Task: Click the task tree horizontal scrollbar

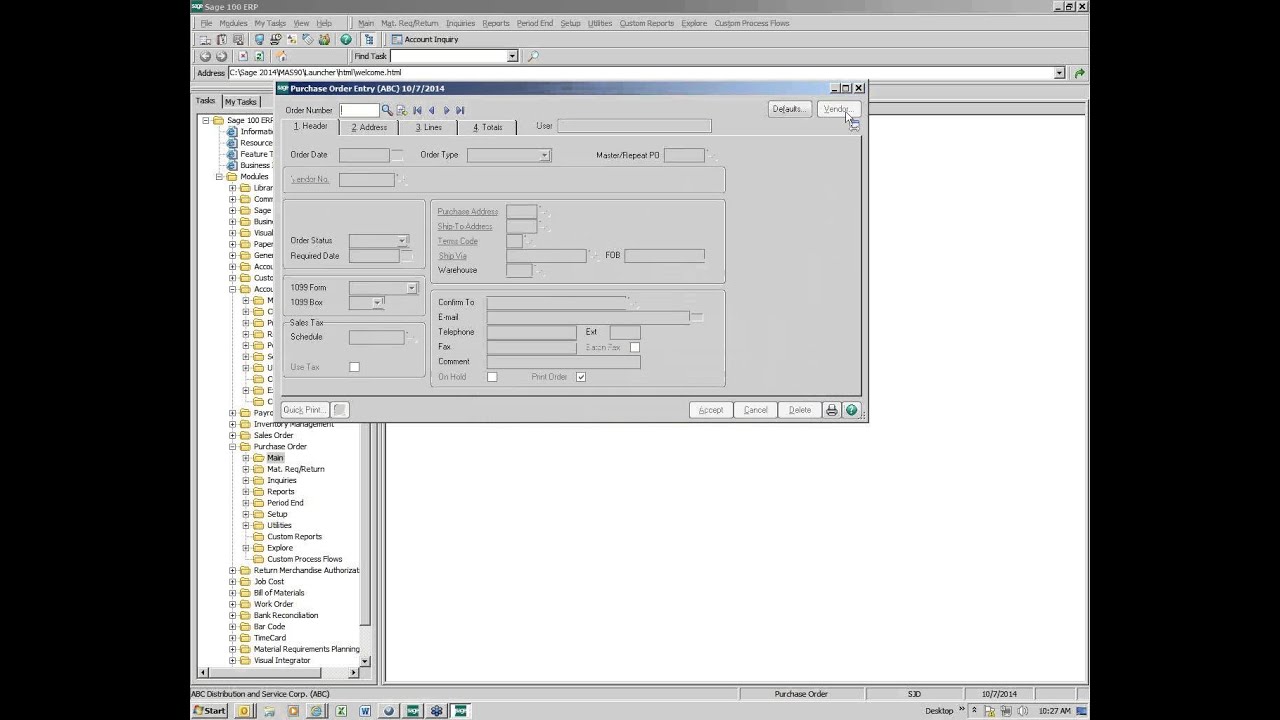Action: [x=279, y=673]
